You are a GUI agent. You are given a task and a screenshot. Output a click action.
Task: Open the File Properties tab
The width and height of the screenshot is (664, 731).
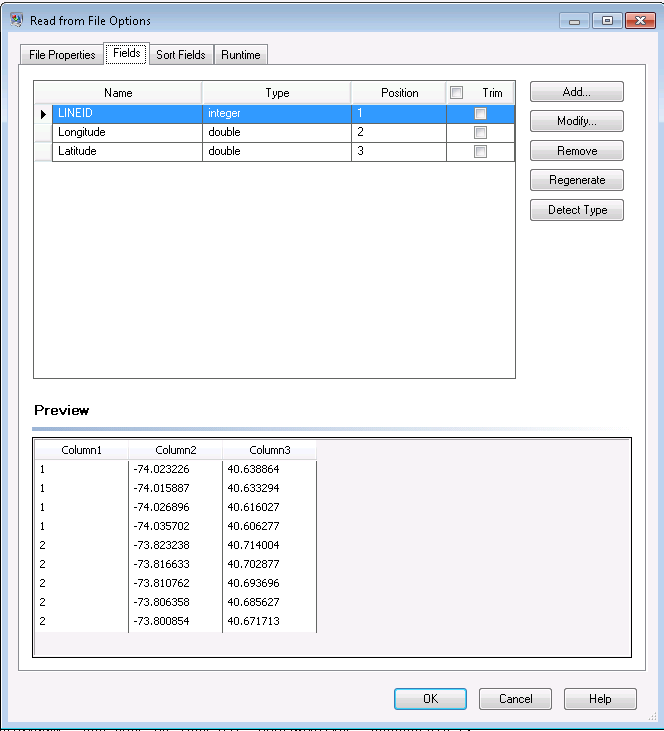[x=63, y=55]
